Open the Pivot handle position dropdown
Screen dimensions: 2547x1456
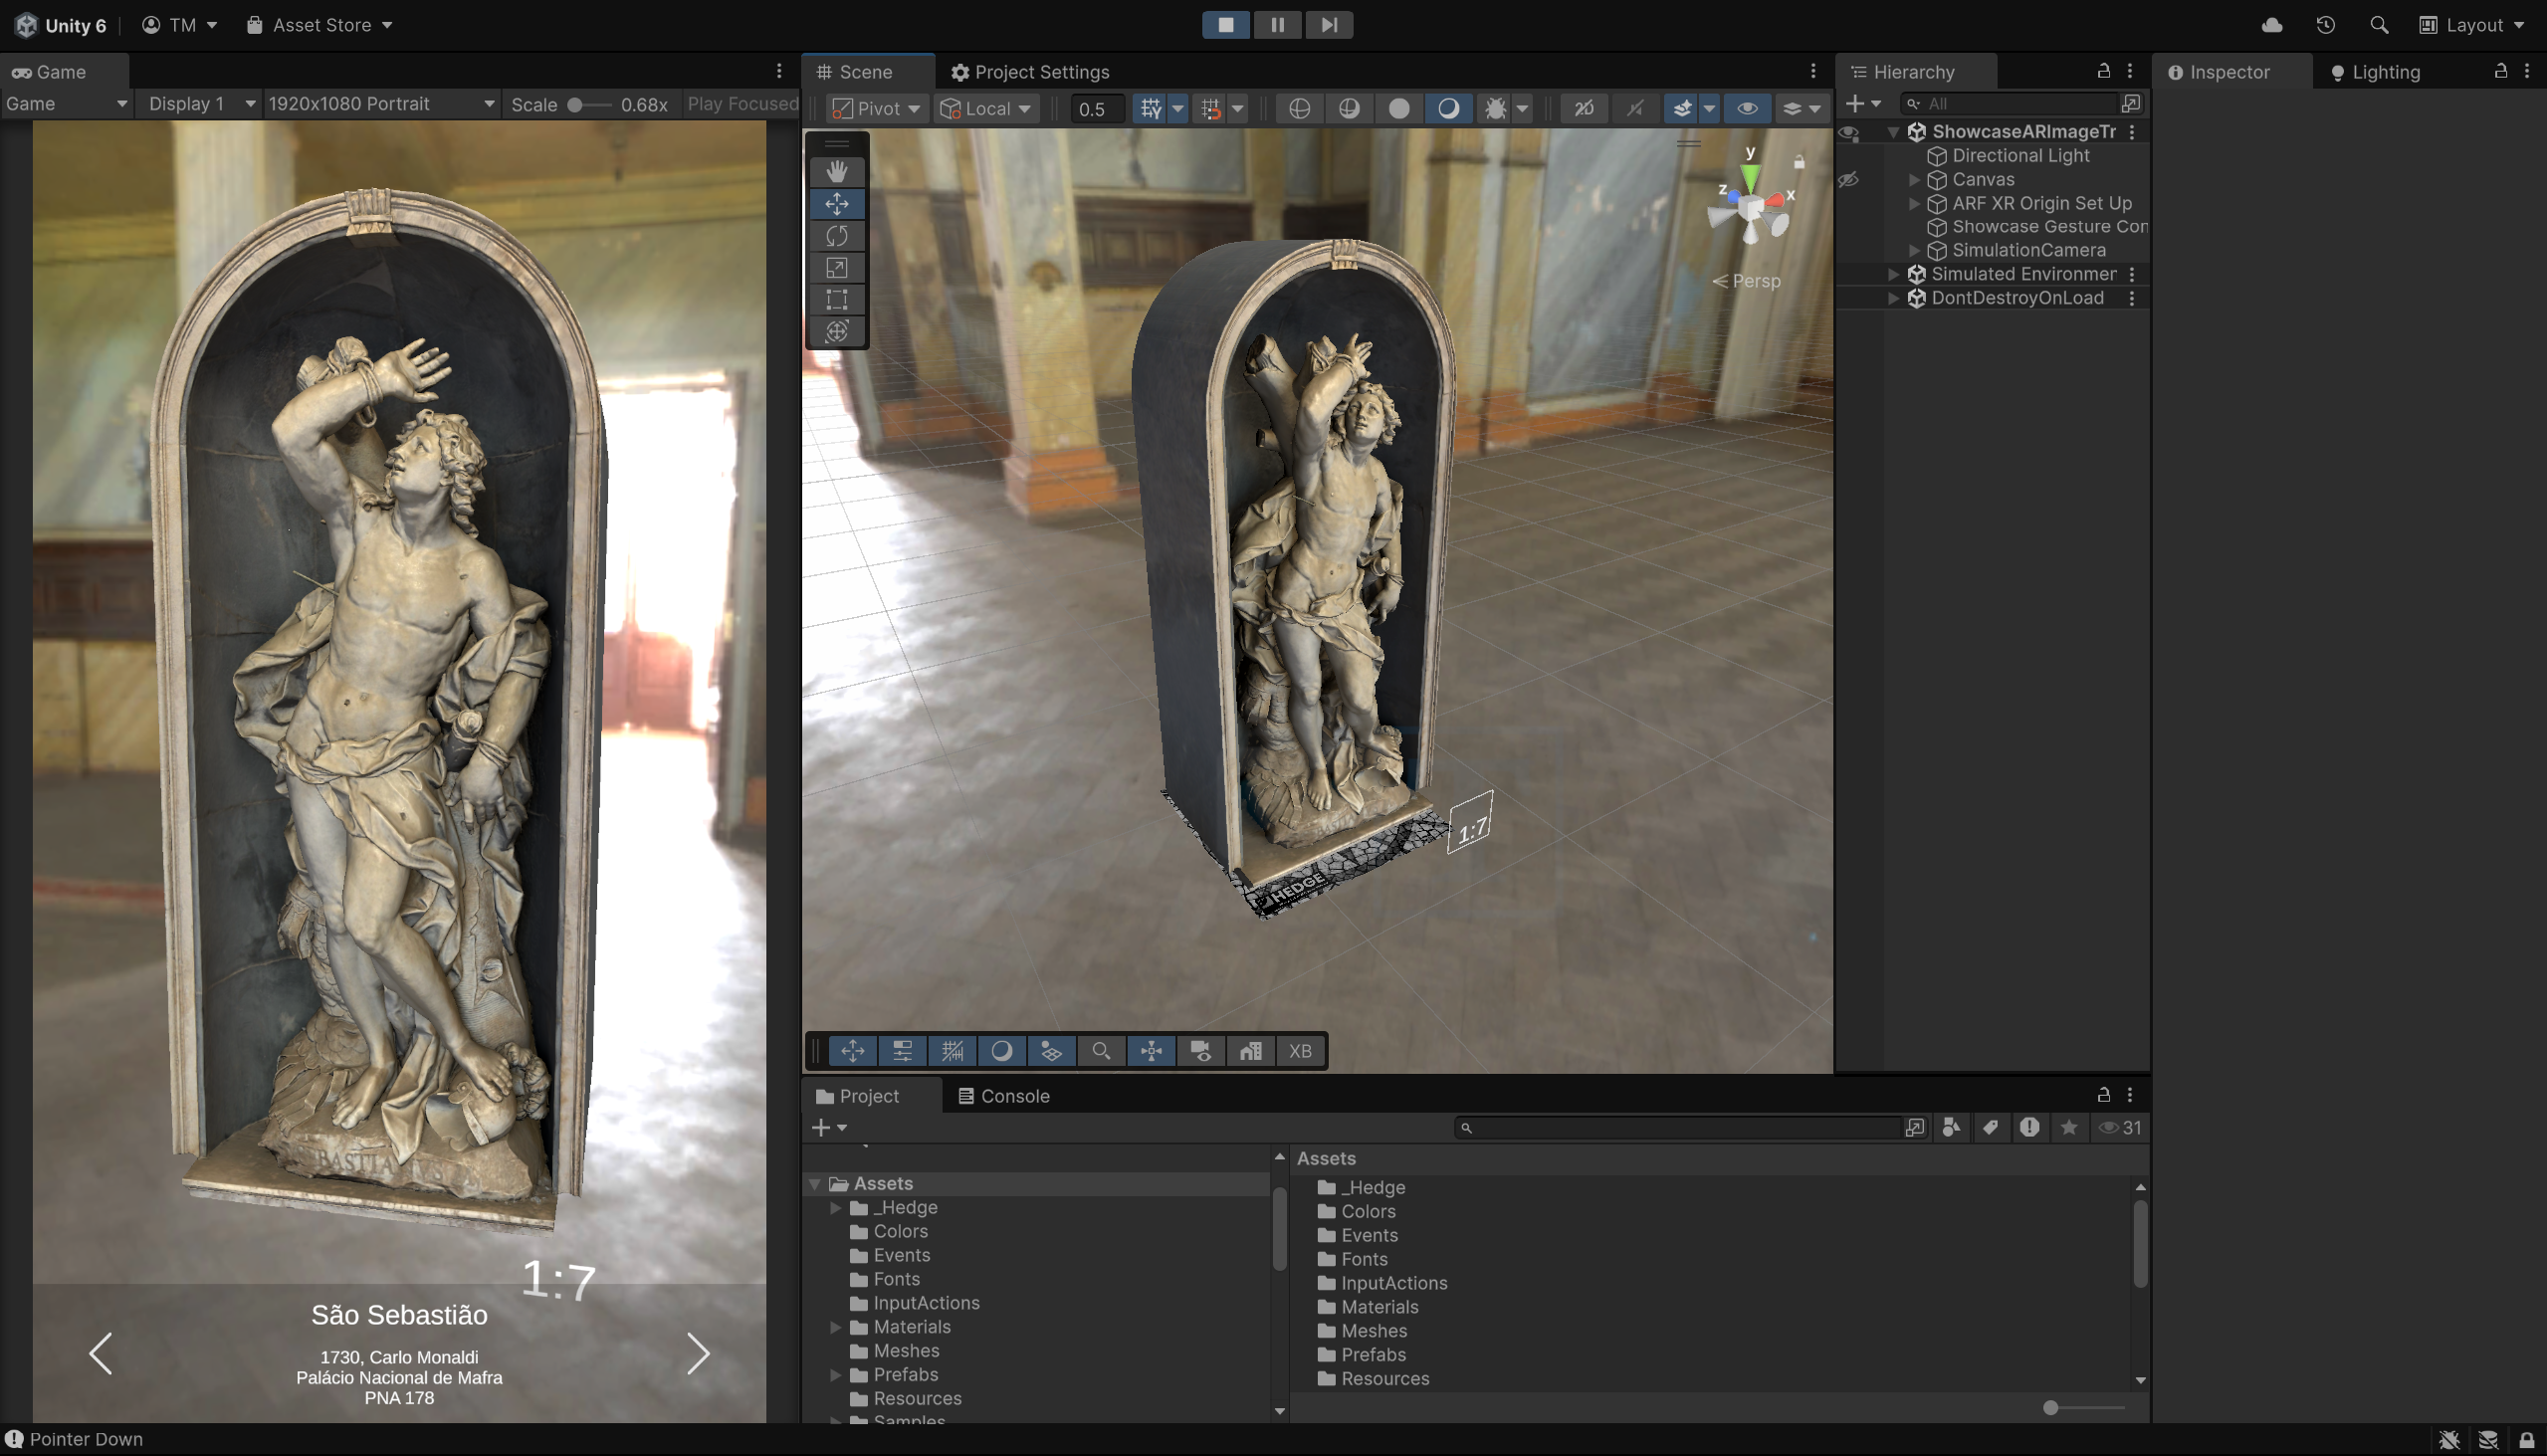click(x=877, y=108)
